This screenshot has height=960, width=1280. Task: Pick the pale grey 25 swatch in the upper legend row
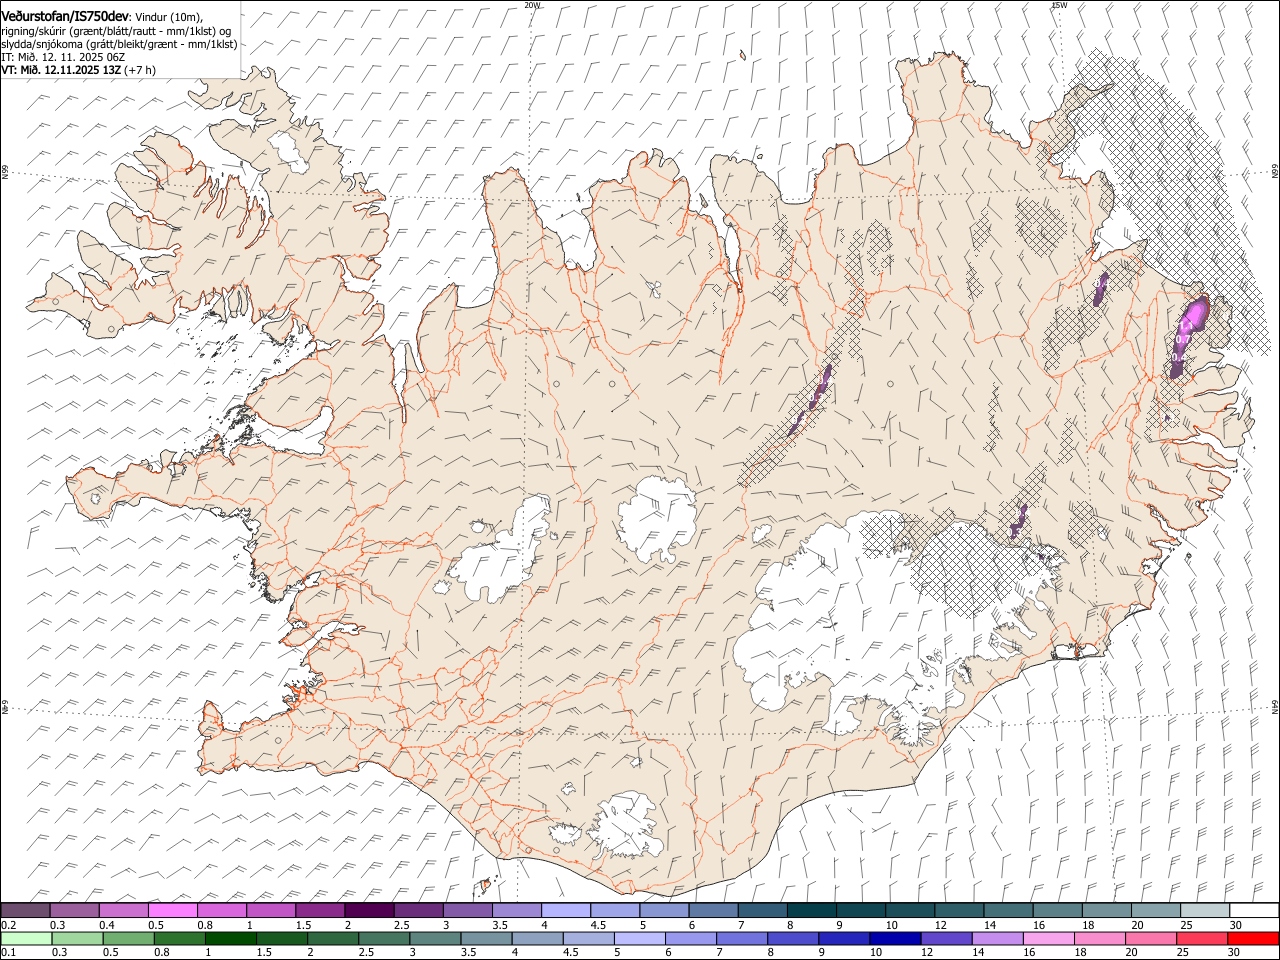(1205, 911)
